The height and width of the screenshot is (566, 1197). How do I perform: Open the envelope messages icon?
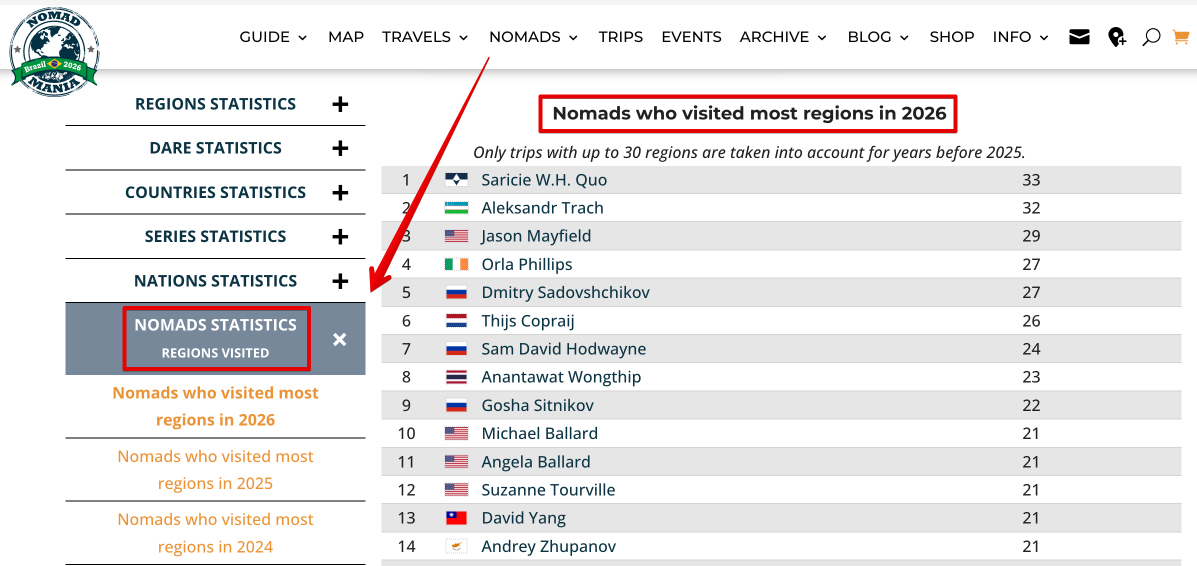(x=1079, y=37)
